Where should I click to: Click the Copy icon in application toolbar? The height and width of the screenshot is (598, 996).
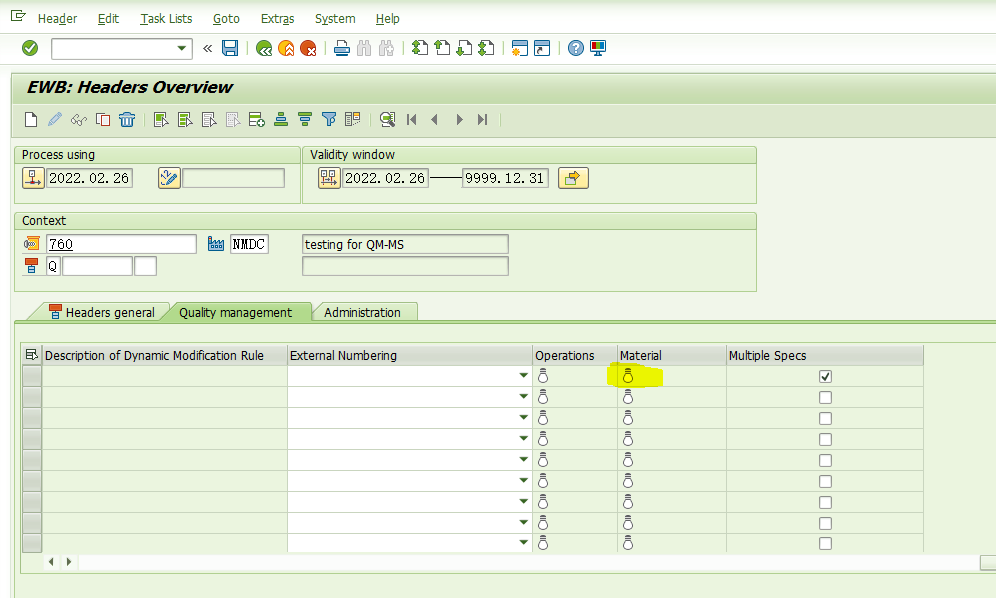pyautogui.click(x=103, y=119)
